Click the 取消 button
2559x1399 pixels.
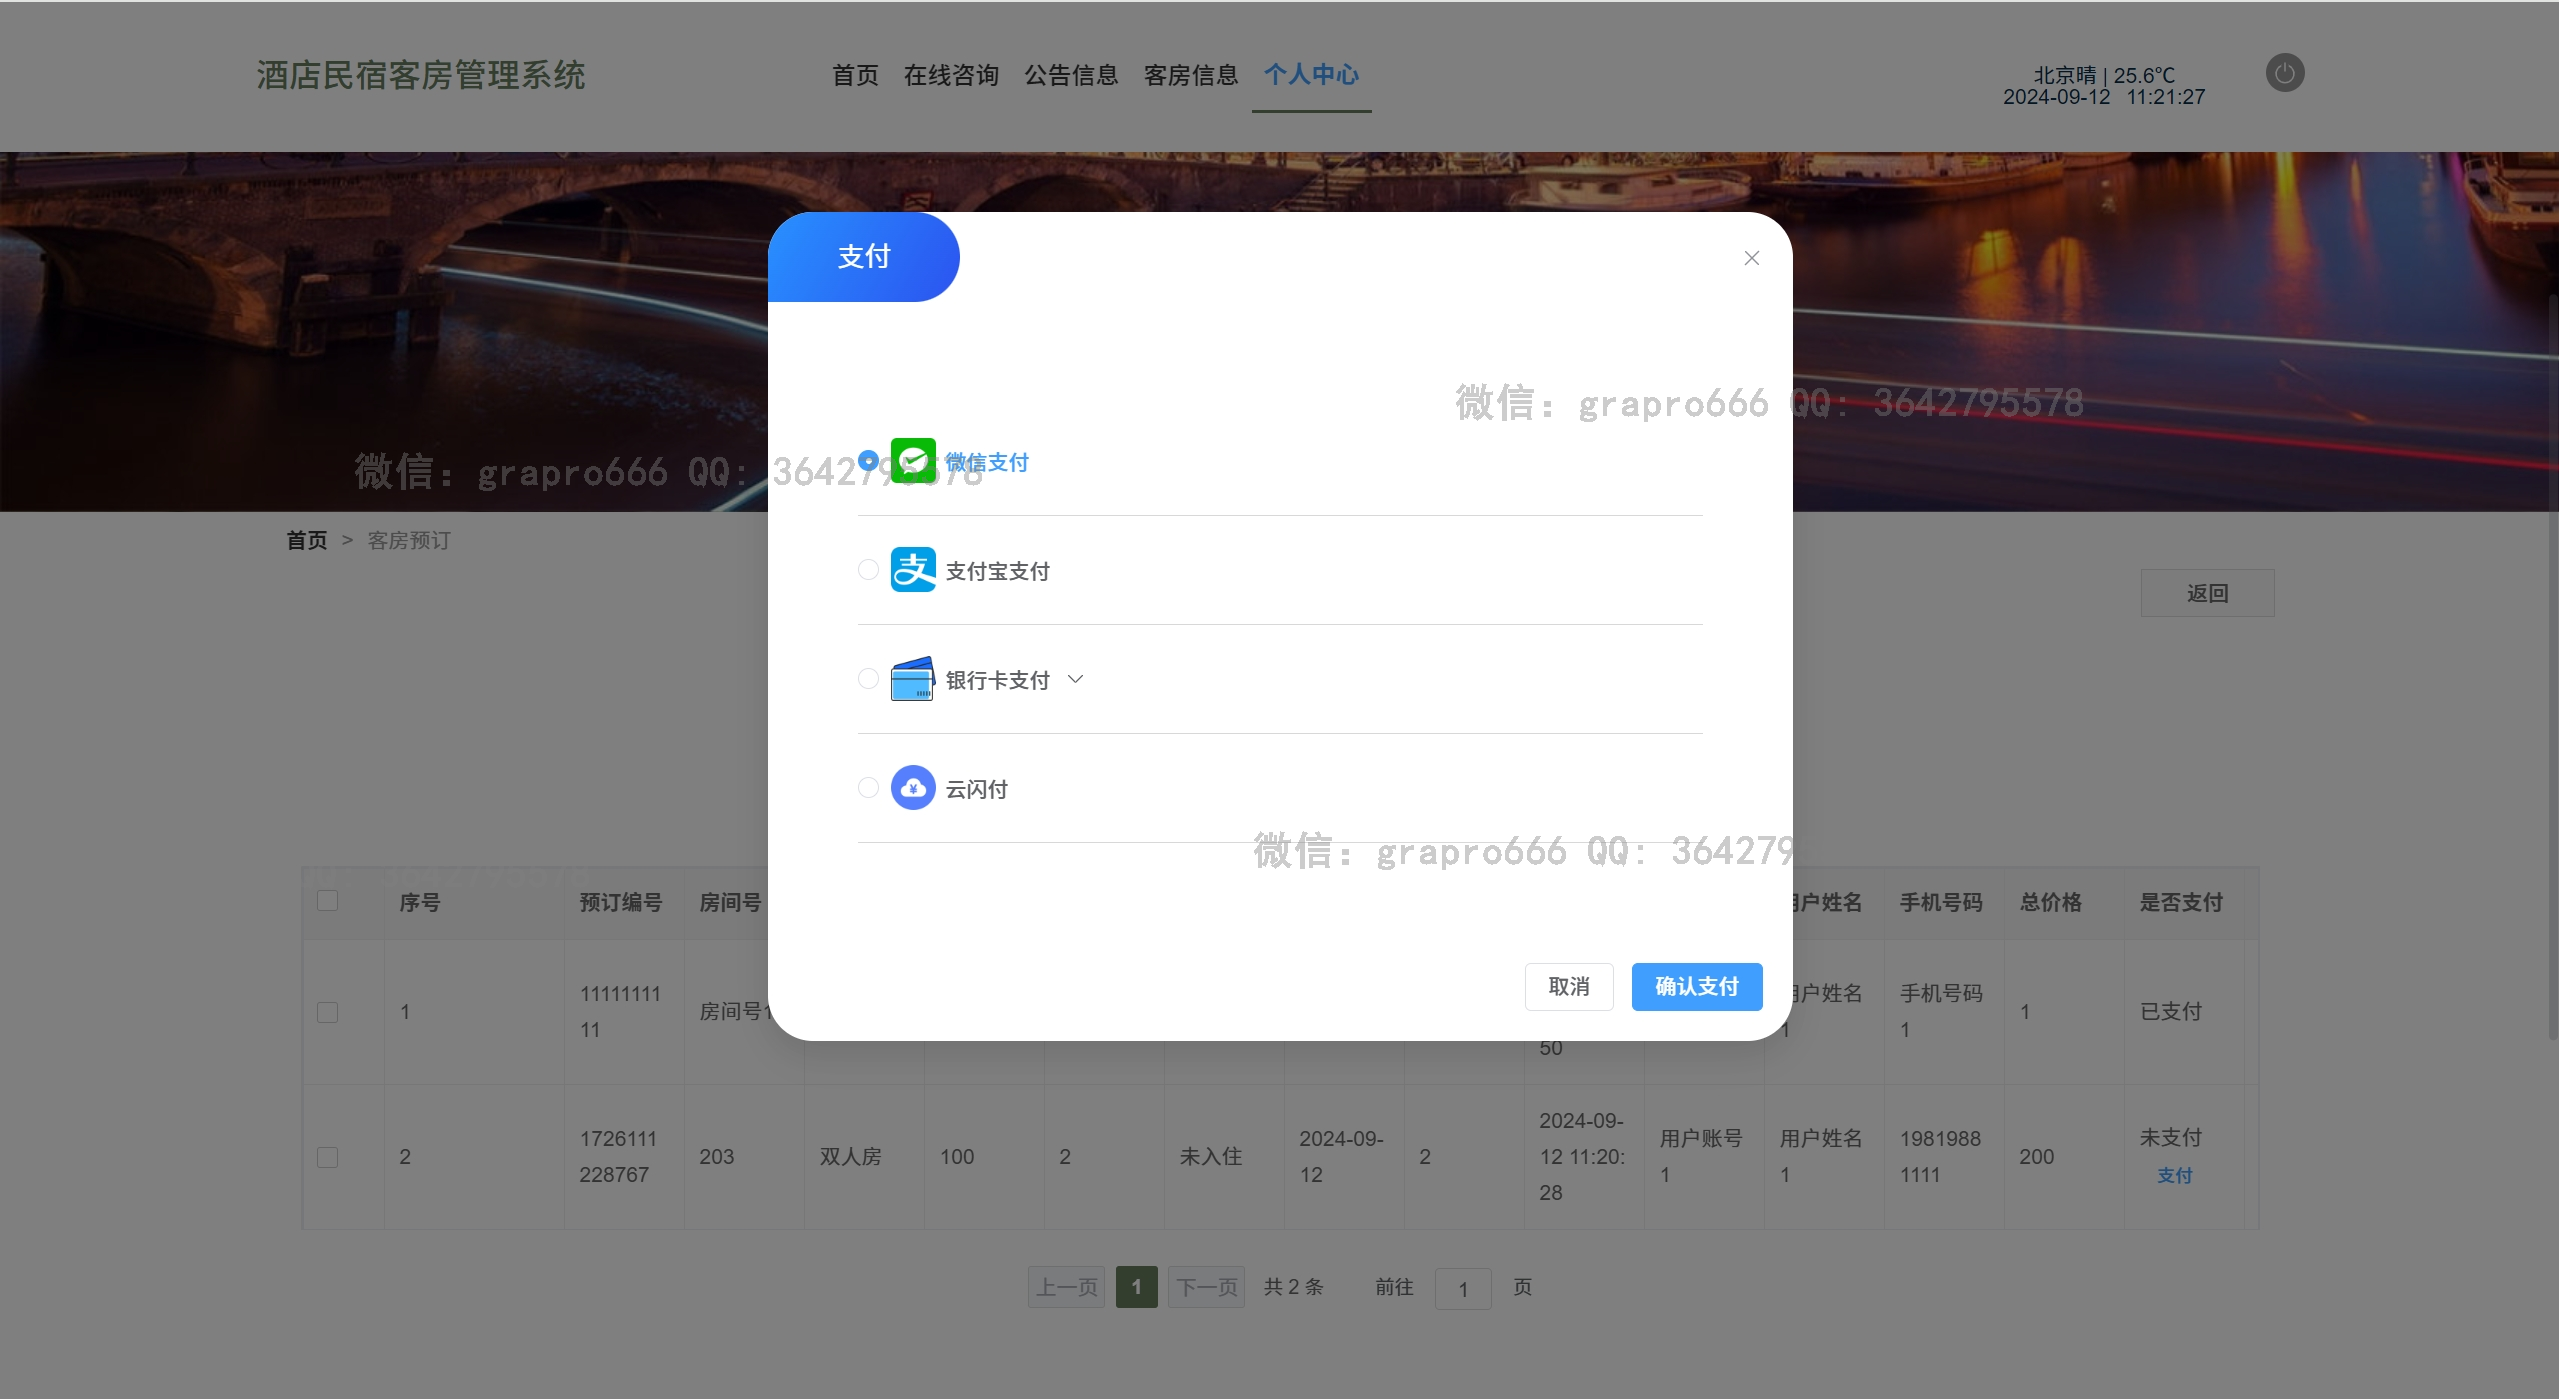point(1568,987)
